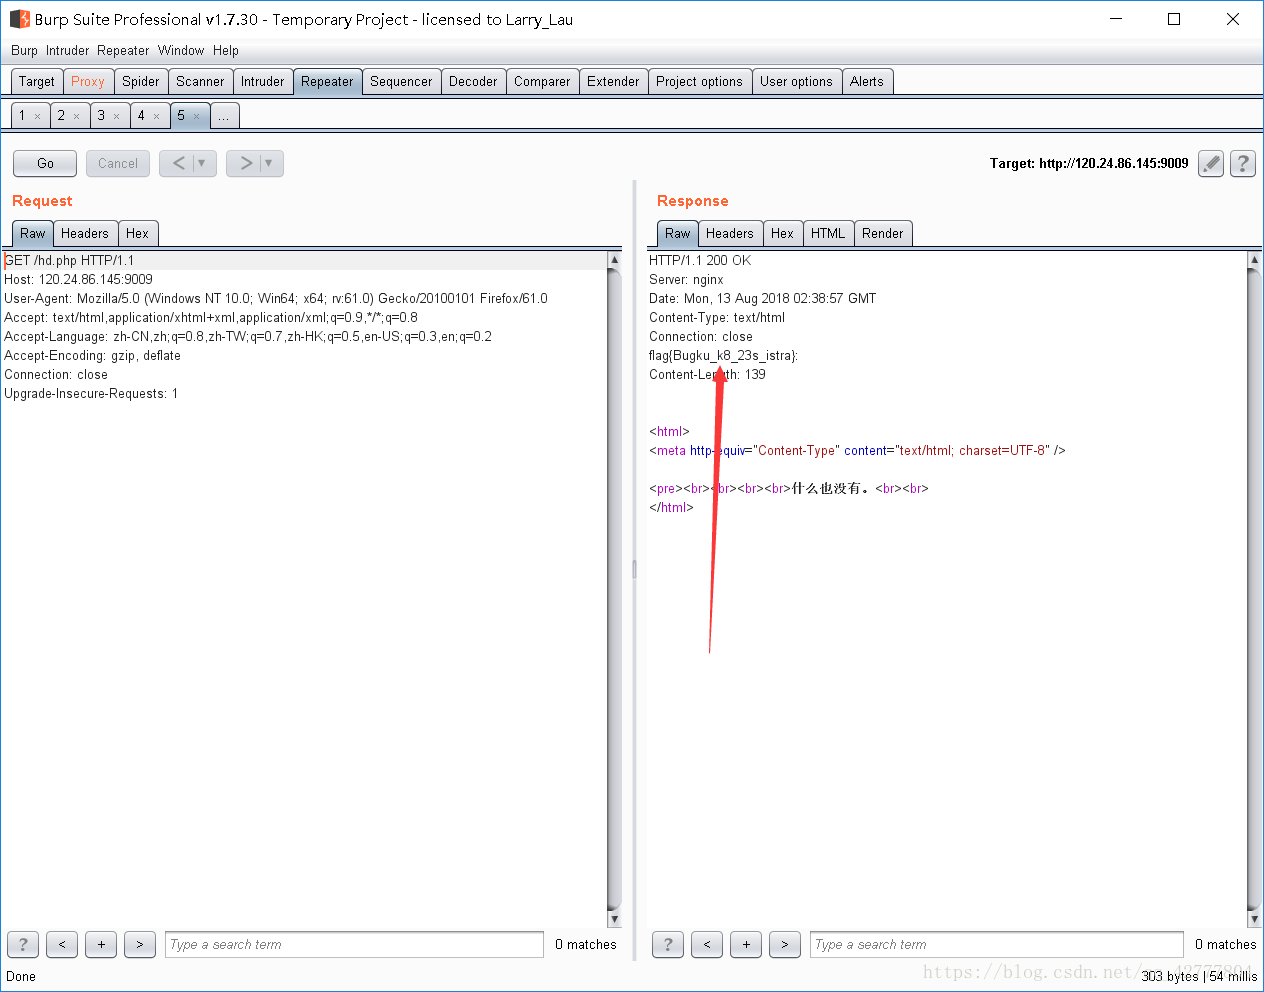1264x992 pixels.
Task: Click request search previous match button
Action: 62,944
